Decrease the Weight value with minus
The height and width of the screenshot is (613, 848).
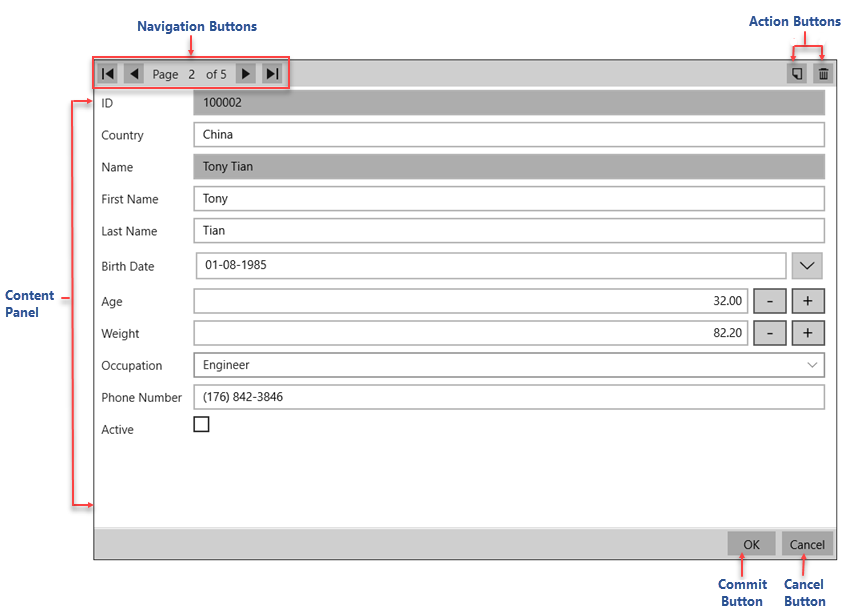coord(769,333)
